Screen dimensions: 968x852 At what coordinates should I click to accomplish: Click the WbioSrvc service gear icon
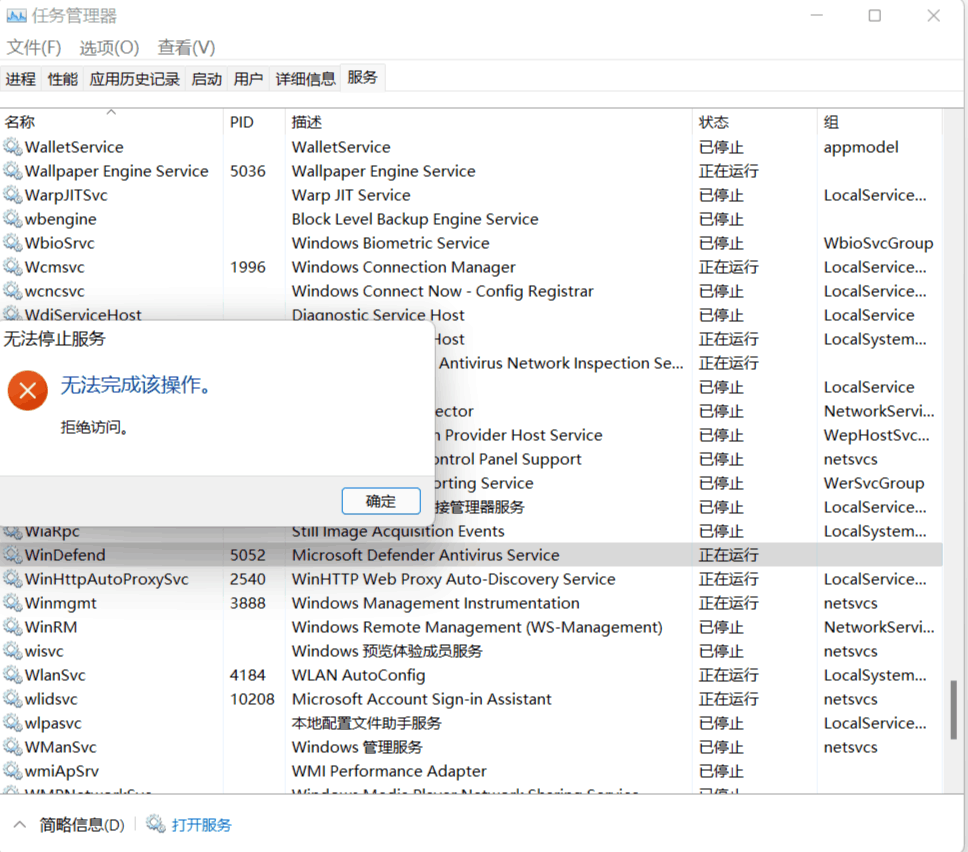tap(13, 243)
